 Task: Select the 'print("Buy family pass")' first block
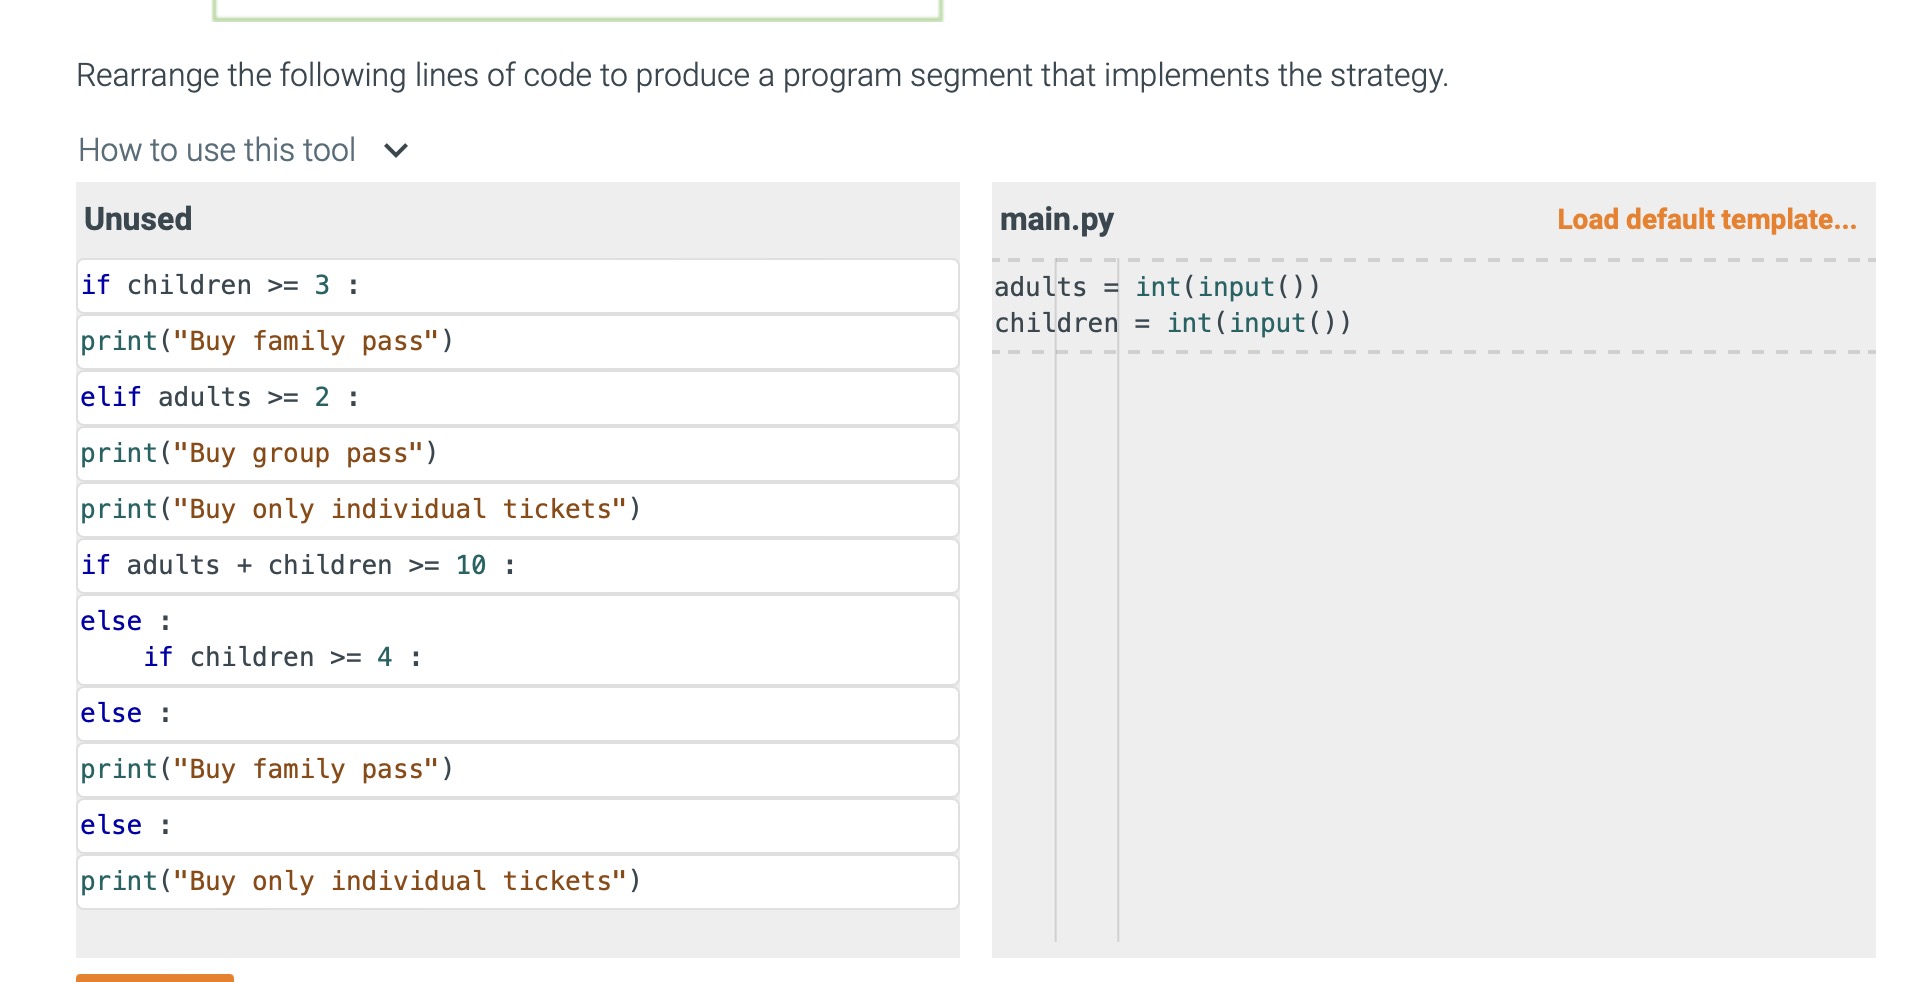coord(517,341)
